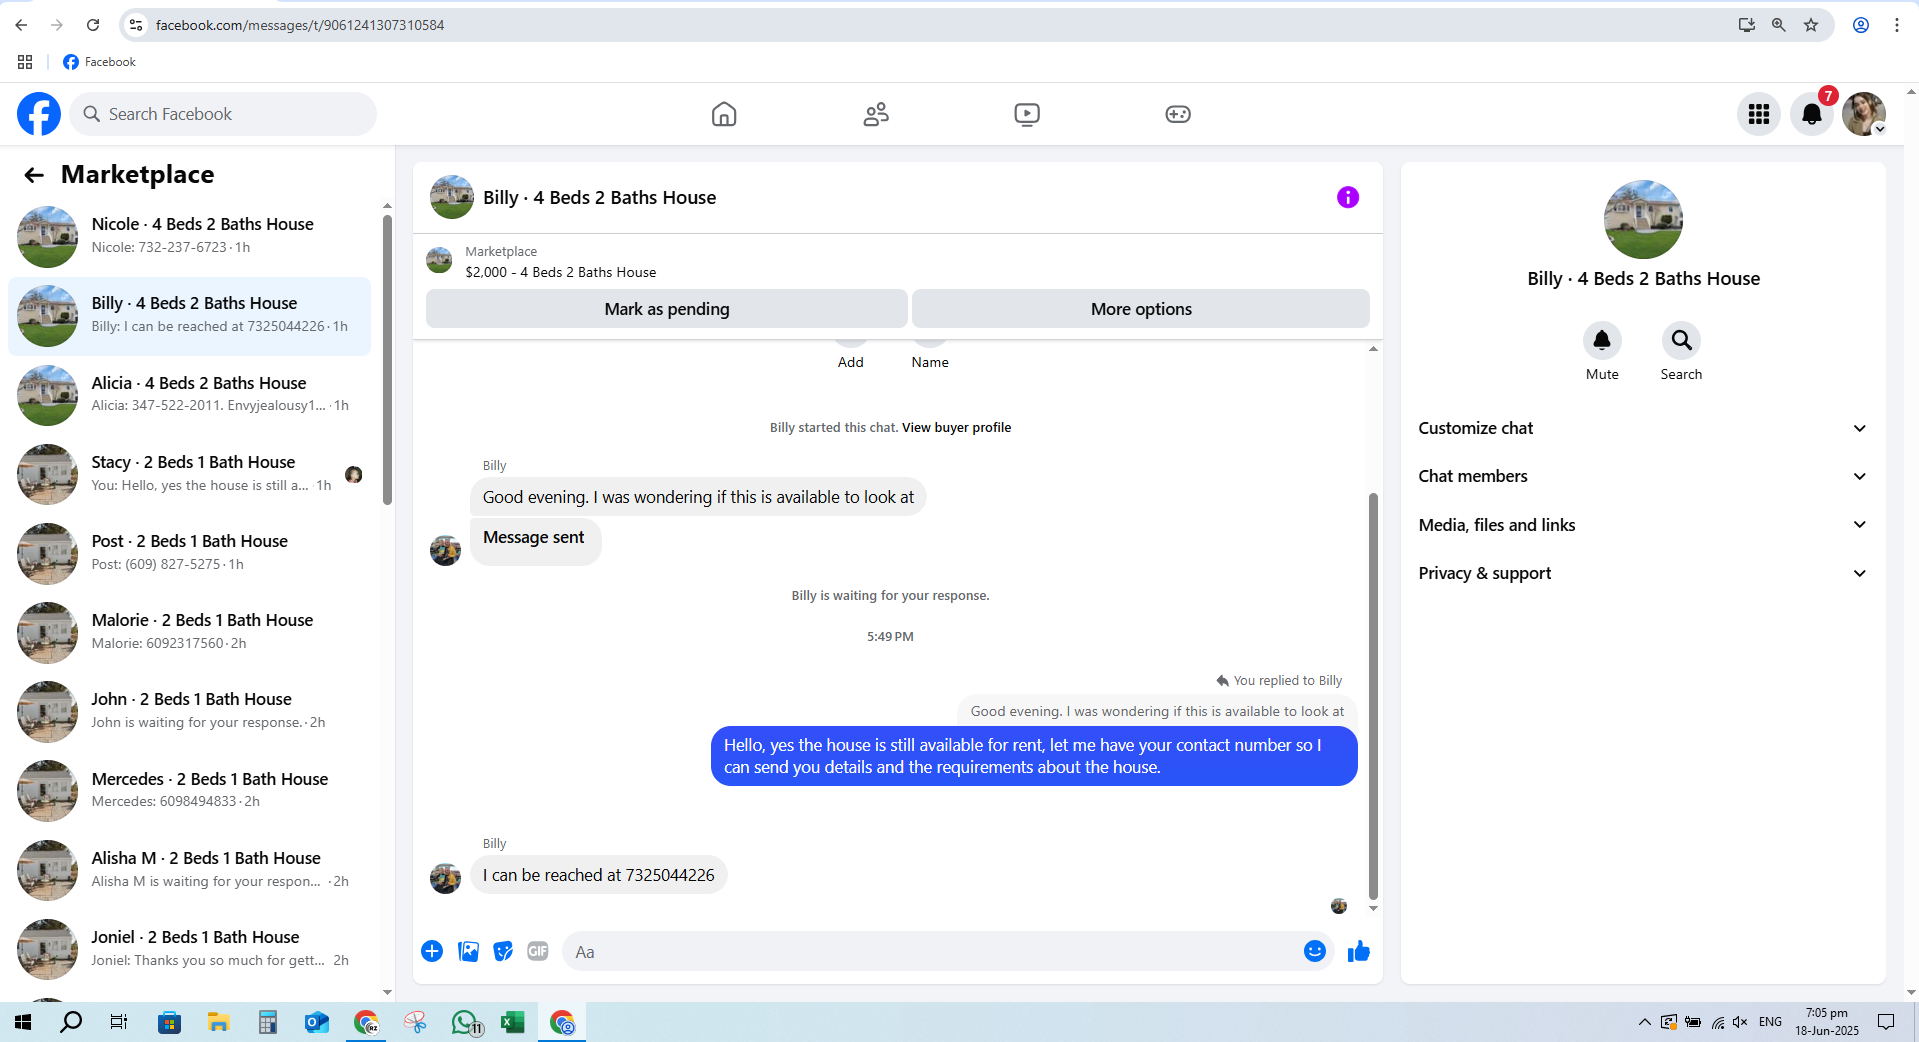Image resolution: width=1919 pixels, height=1042 pixels.
Task: Attach a photo in the composer
Action: click(x=468, y=951)
